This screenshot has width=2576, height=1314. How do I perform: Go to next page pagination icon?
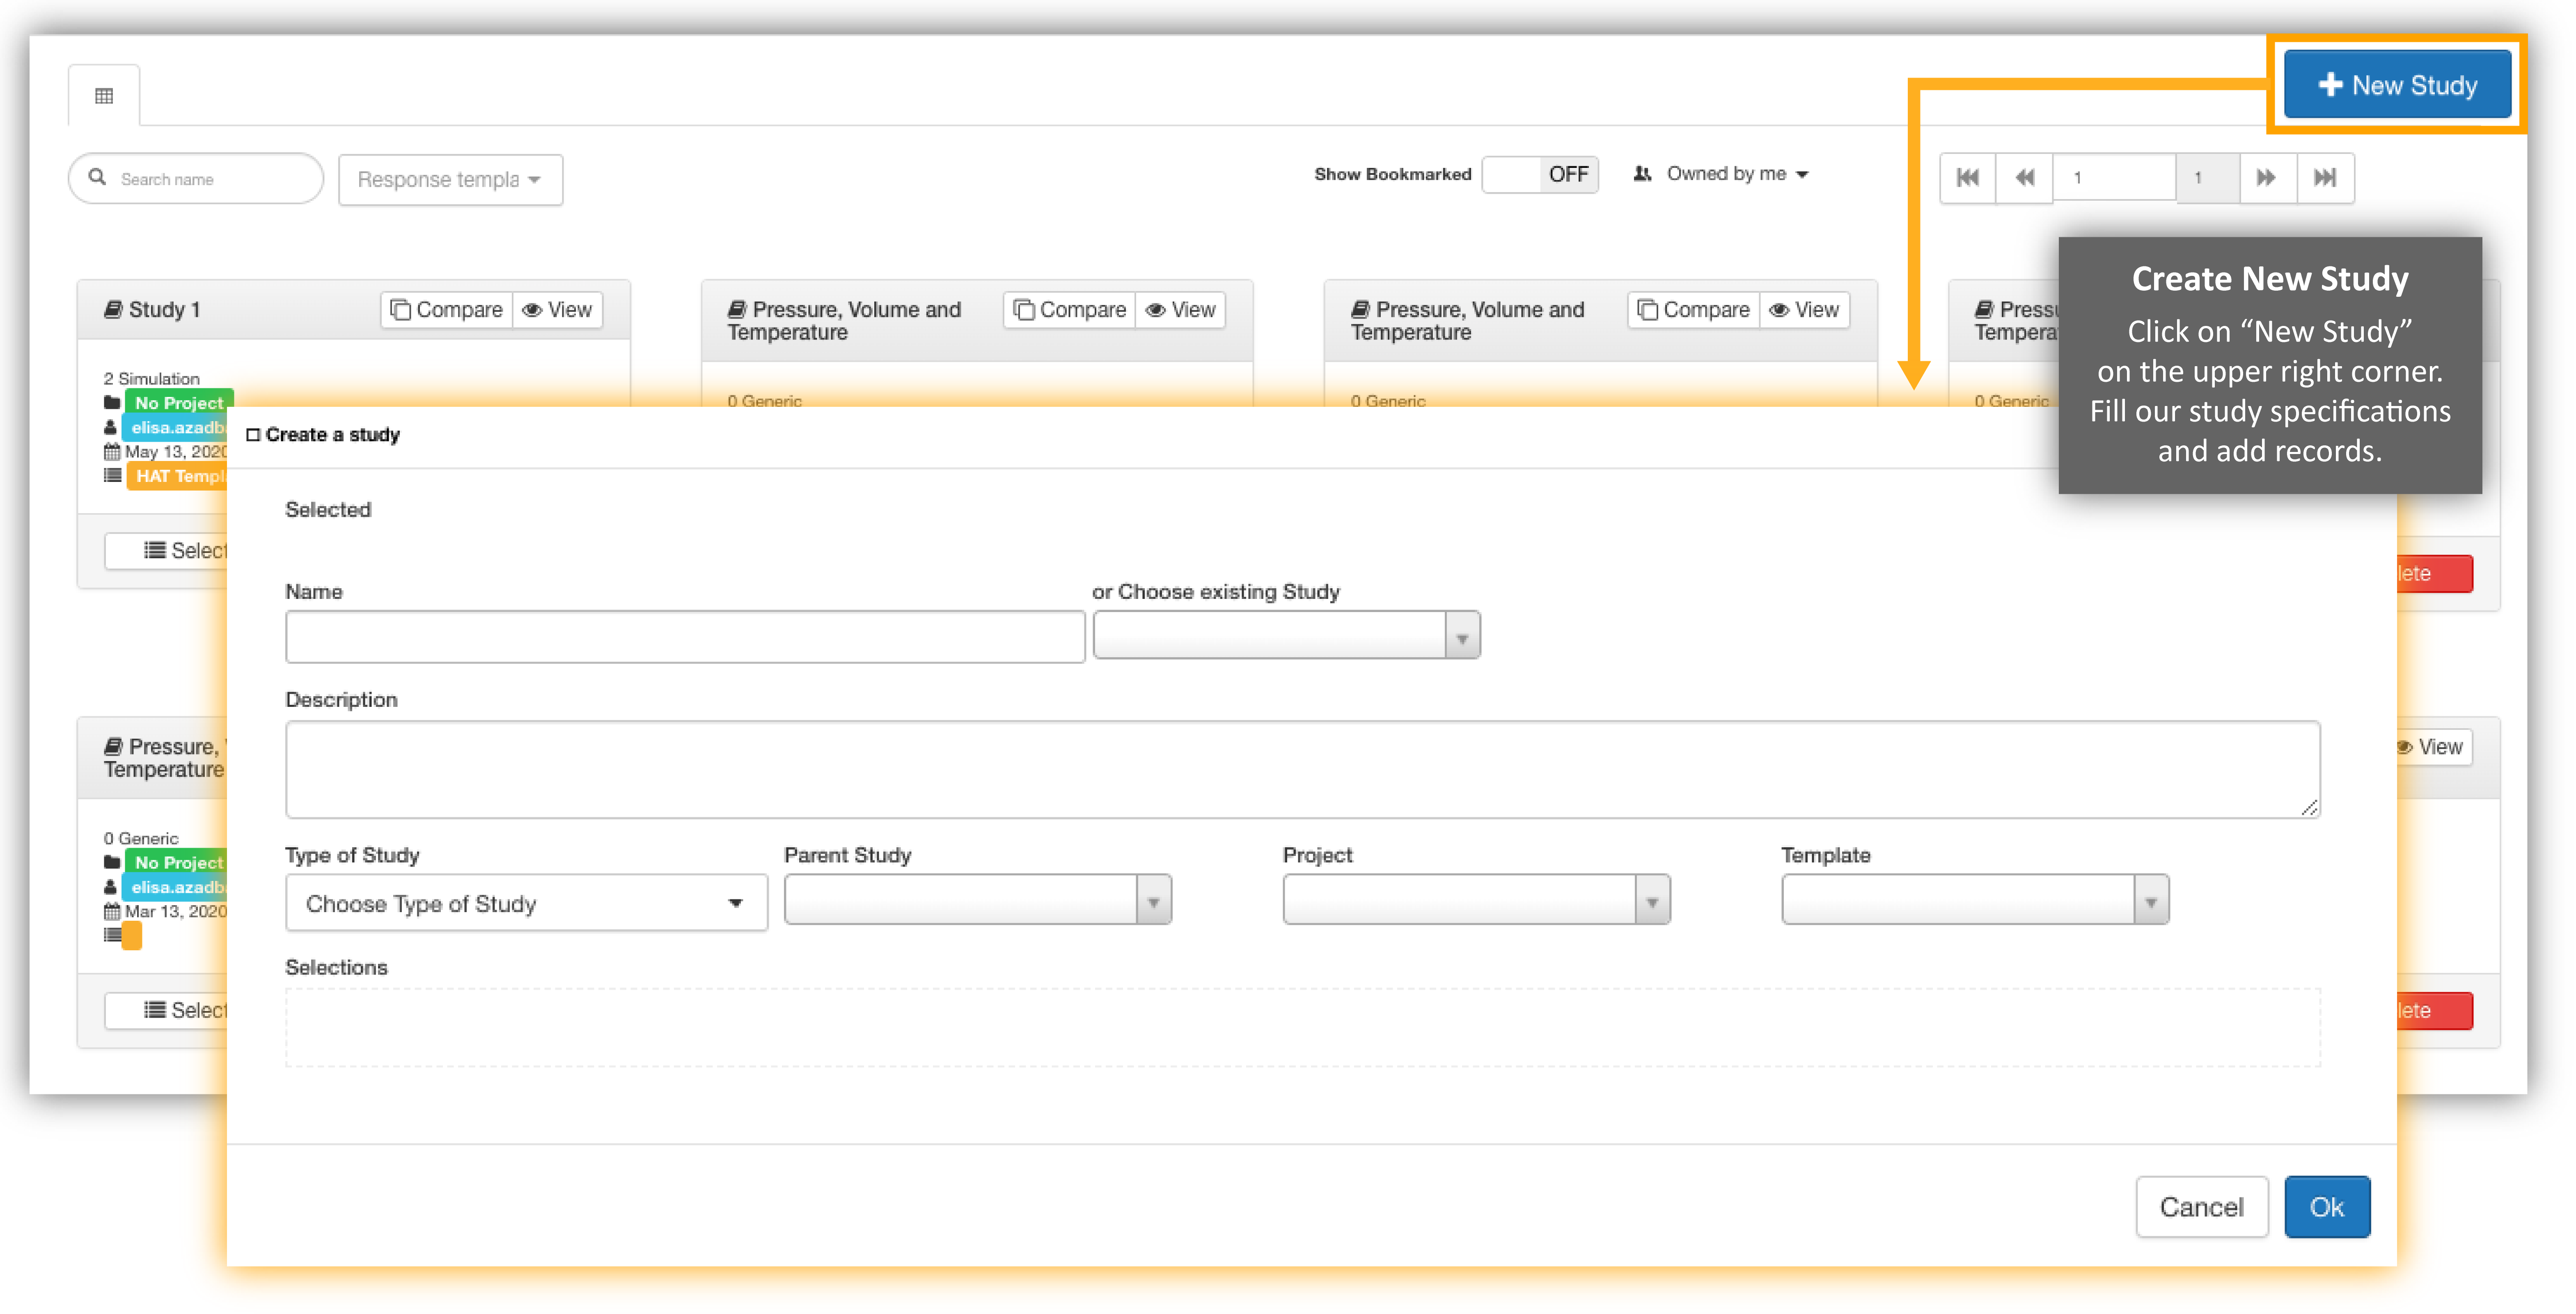[x=2266, y=178]
